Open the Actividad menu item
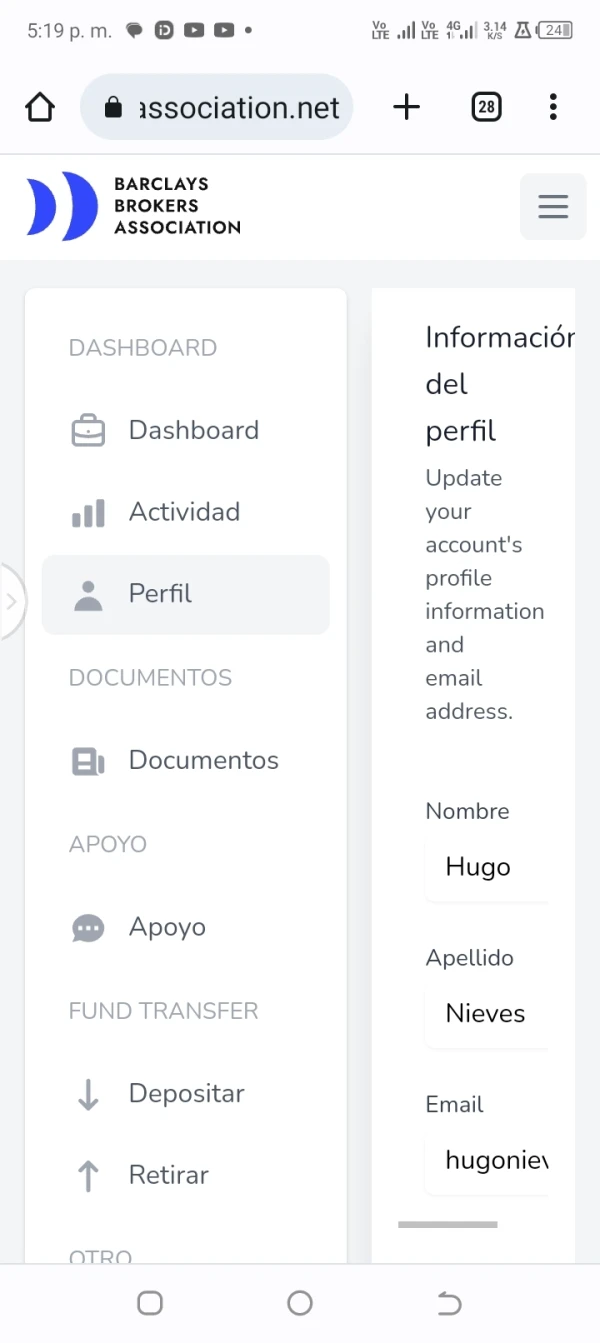Screen dimensions: 600x1343 pos(184,512)
